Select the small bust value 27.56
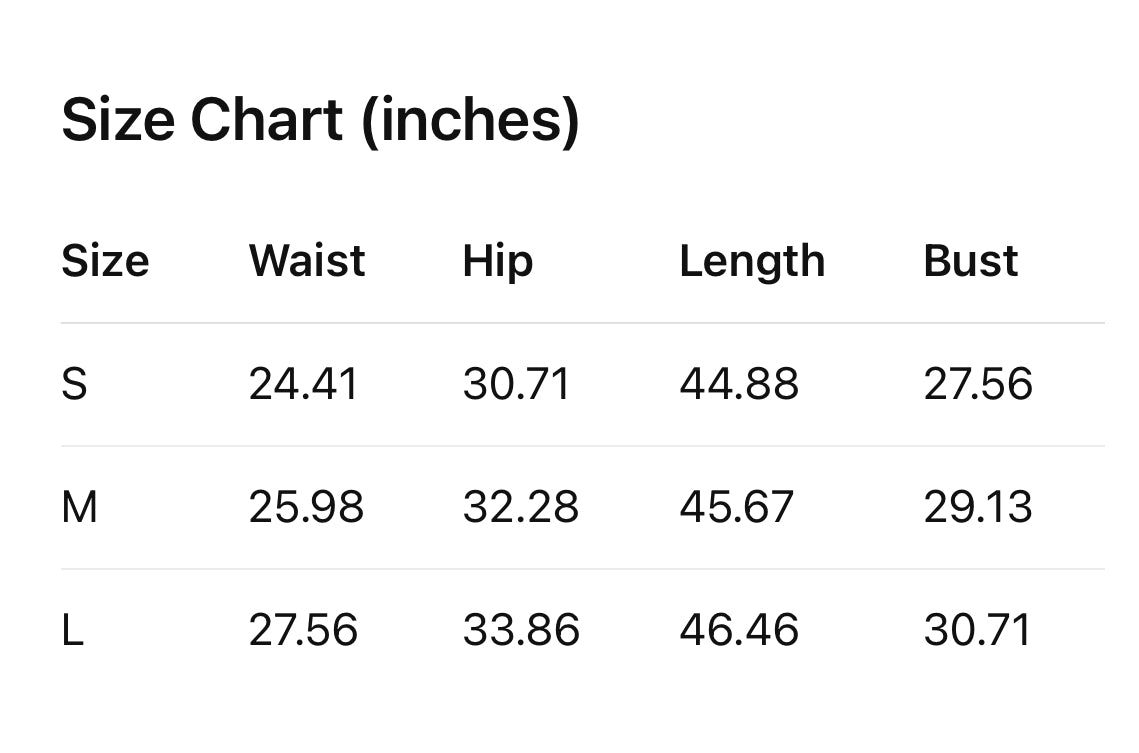This screenshot has height=753, width=1139. (x=977, y=384)
